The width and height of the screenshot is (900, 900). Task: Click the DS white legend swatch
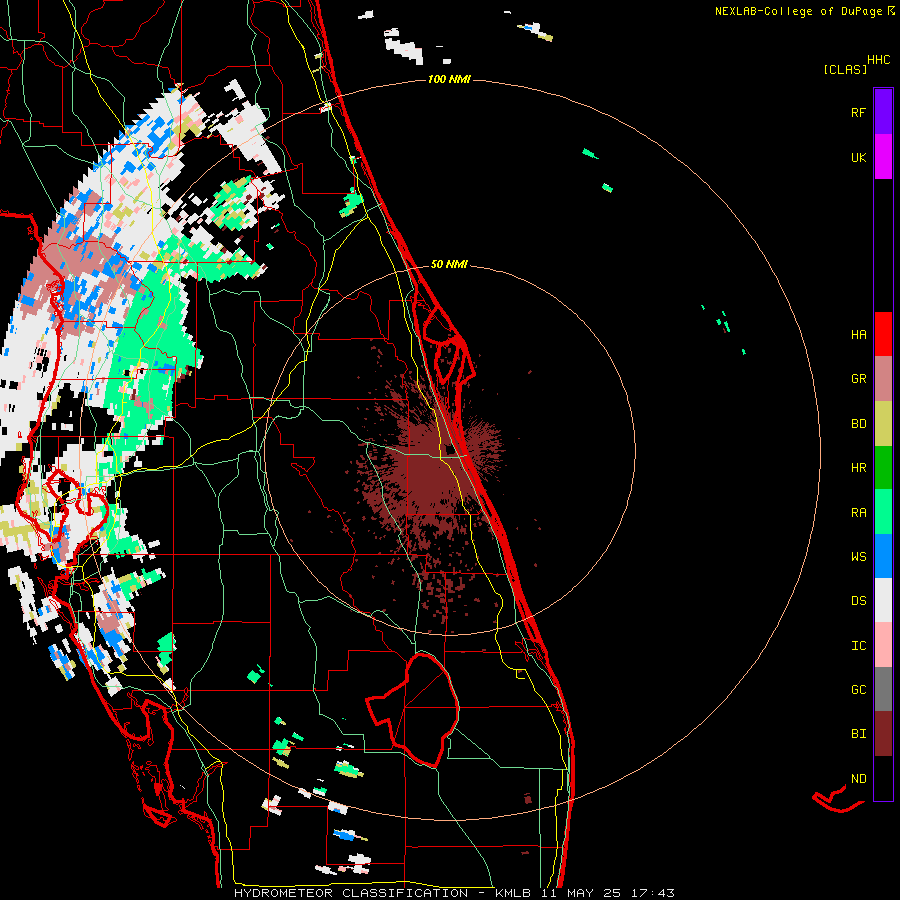(883, 600)
